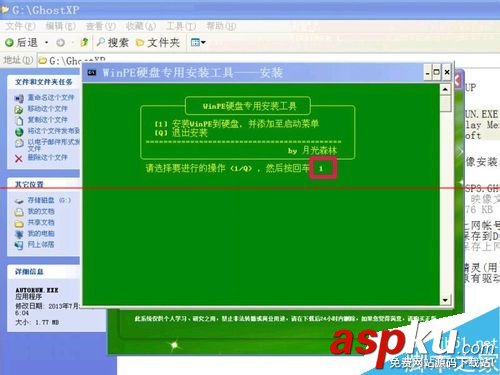This screenshot has height=375, width=500.
Task: Click the globe publish-to-Web icon
Action: point(19,131)
